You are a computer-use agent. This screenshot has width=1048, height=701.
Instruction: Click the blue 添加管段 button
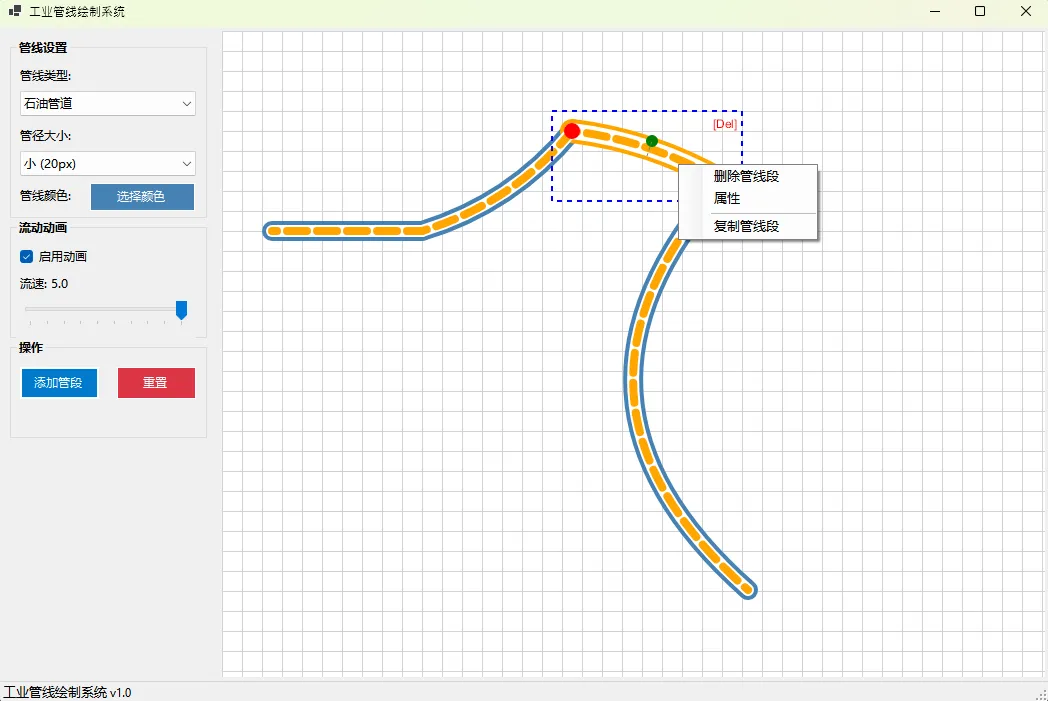(x=59, y=383)
